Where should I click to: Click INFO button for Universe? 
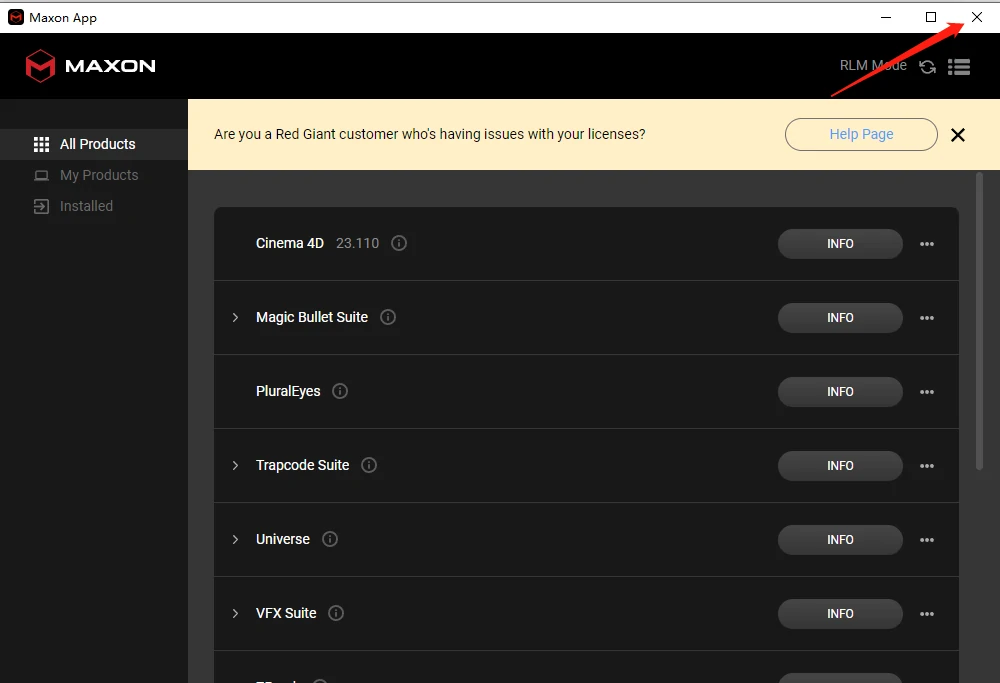(840, 540)
